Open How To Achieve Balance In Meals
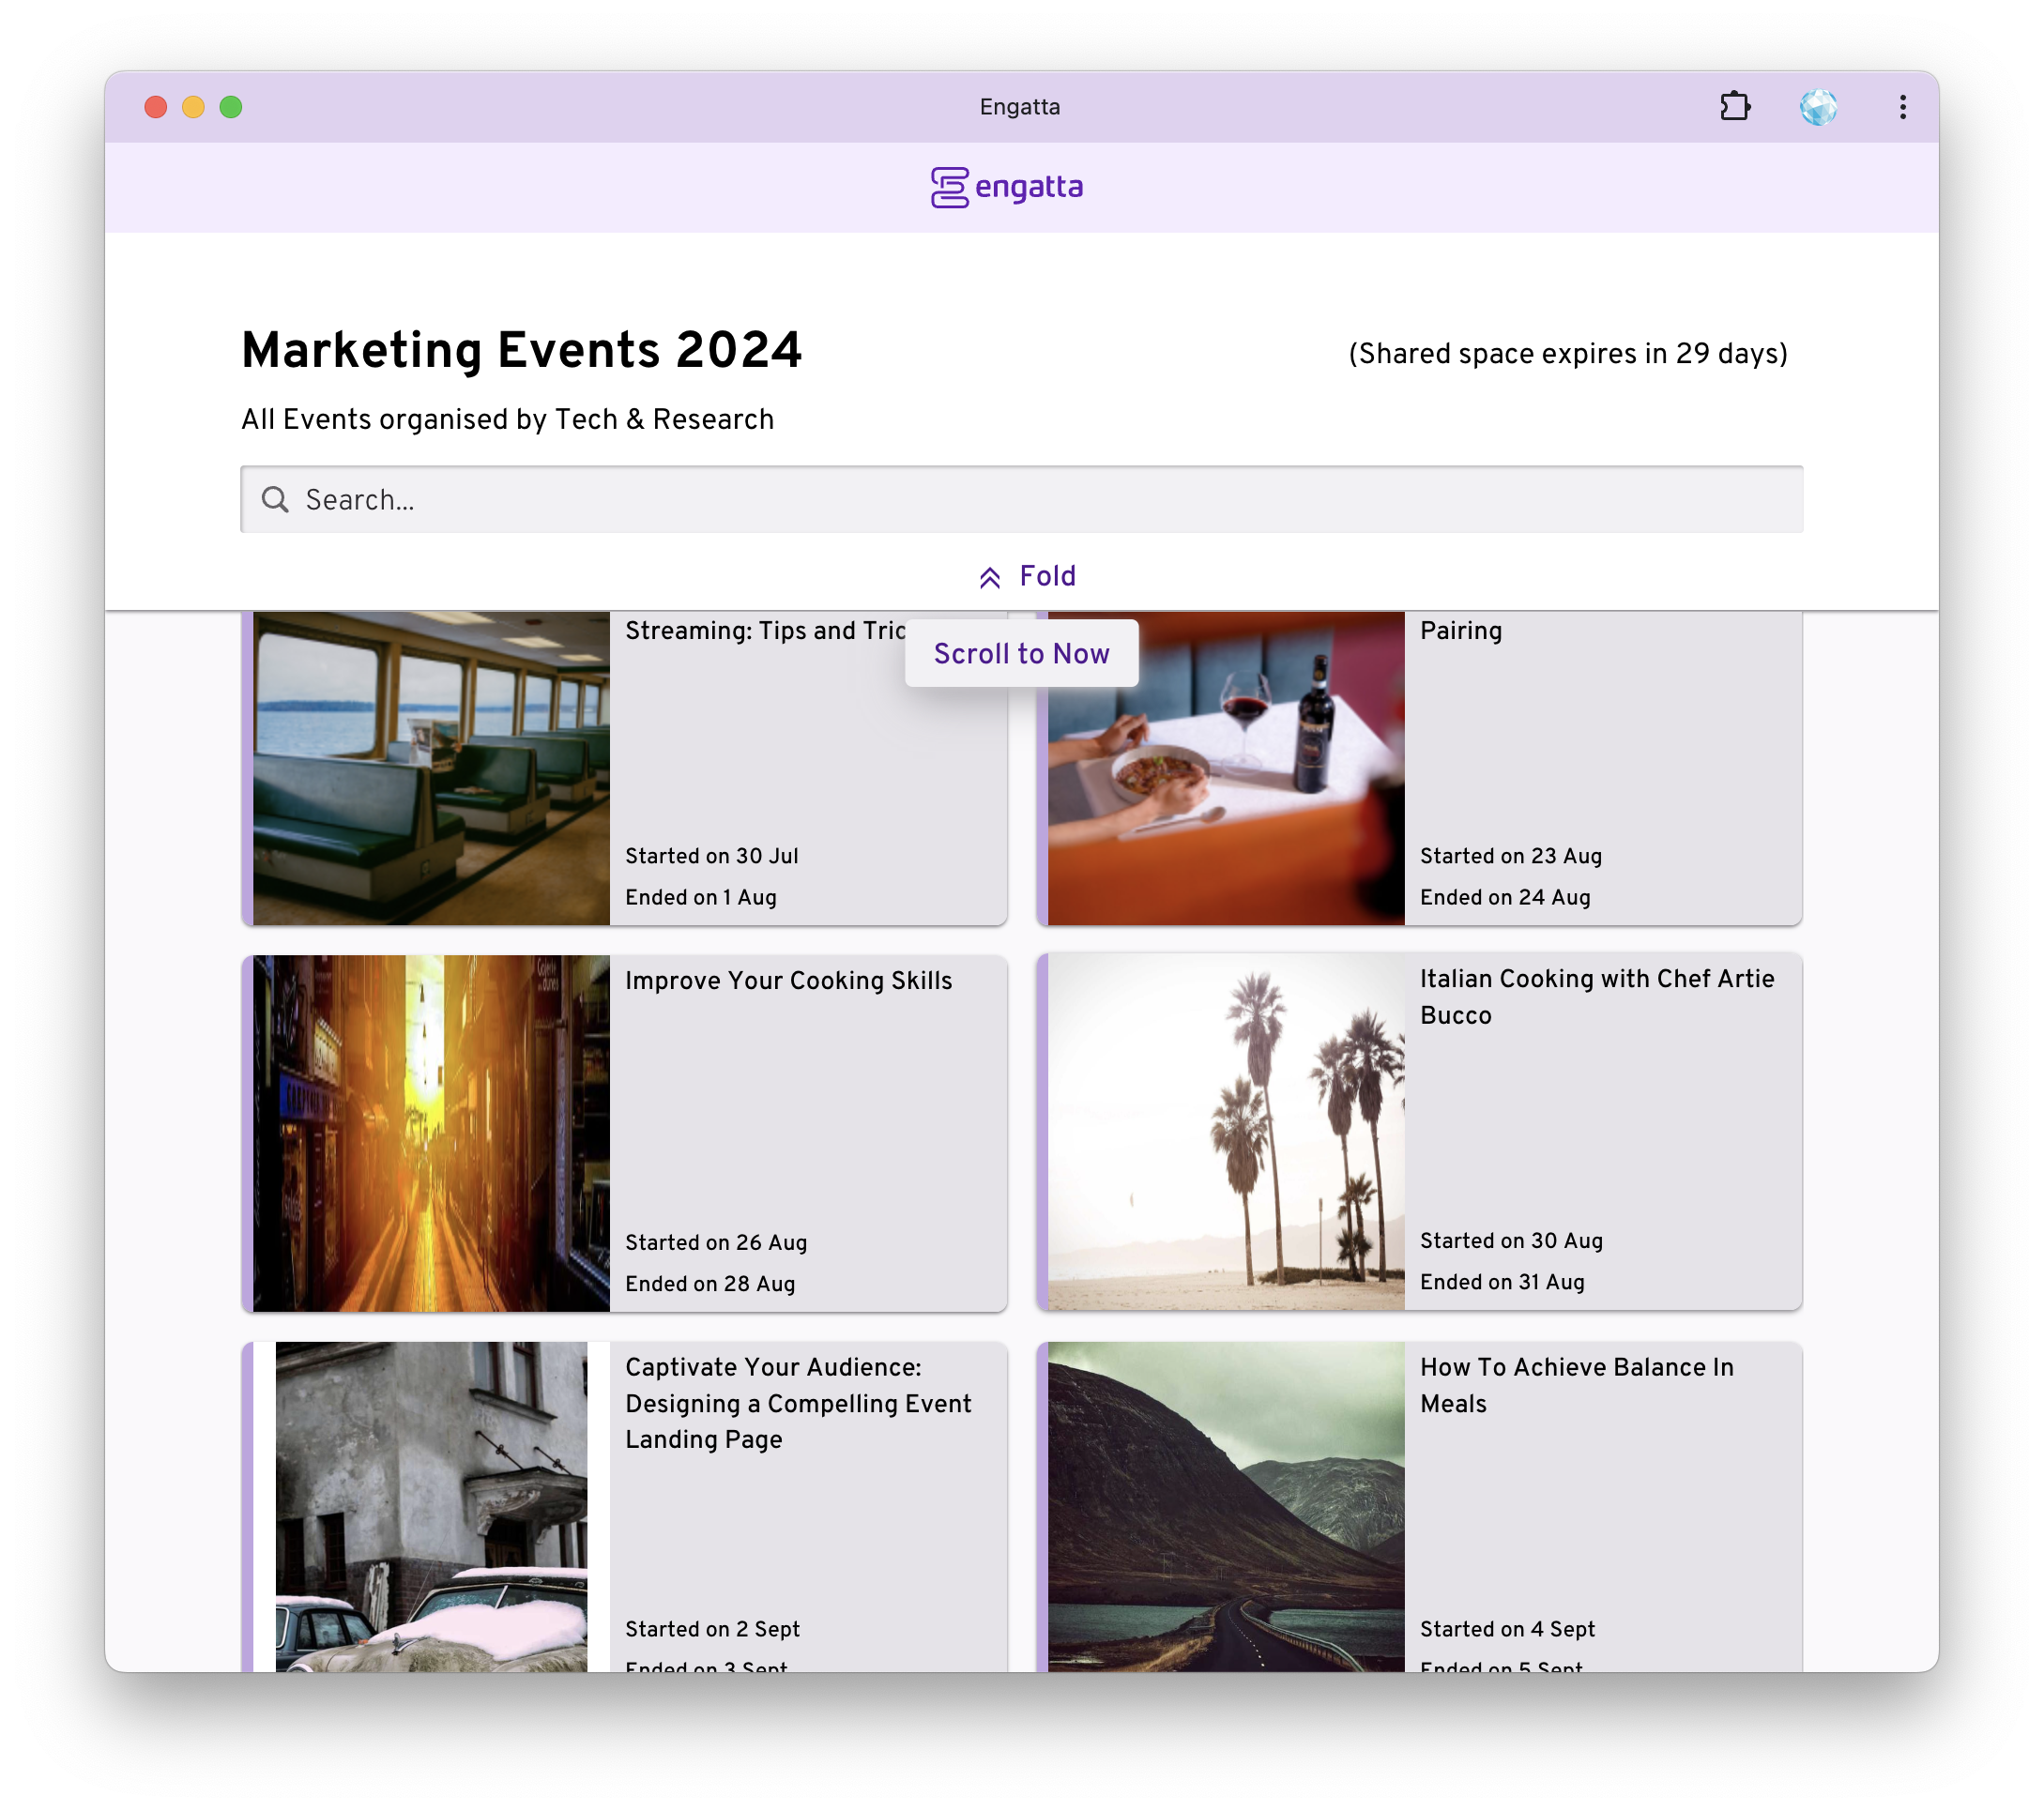2044x1811 pixels. 1576,1385
